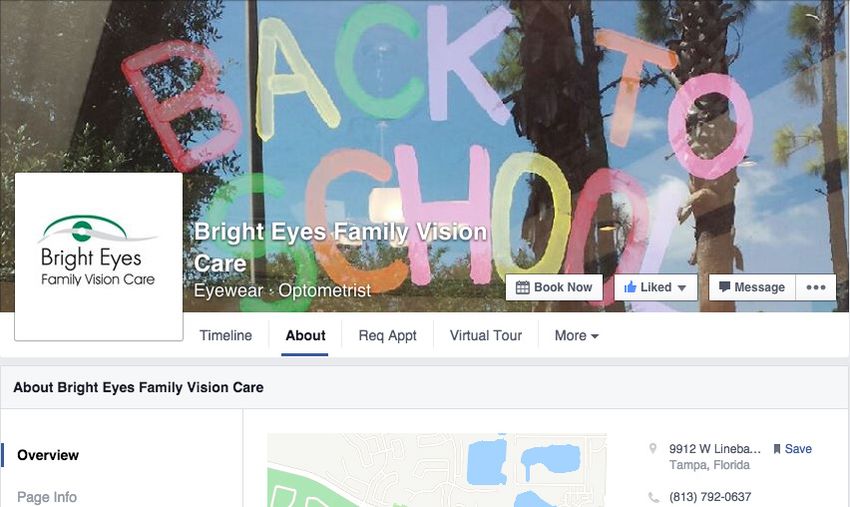The height and width of the screenshot is (507, 850).
Task: Open the Req Appt tab
Action: [x=388, y=336]
